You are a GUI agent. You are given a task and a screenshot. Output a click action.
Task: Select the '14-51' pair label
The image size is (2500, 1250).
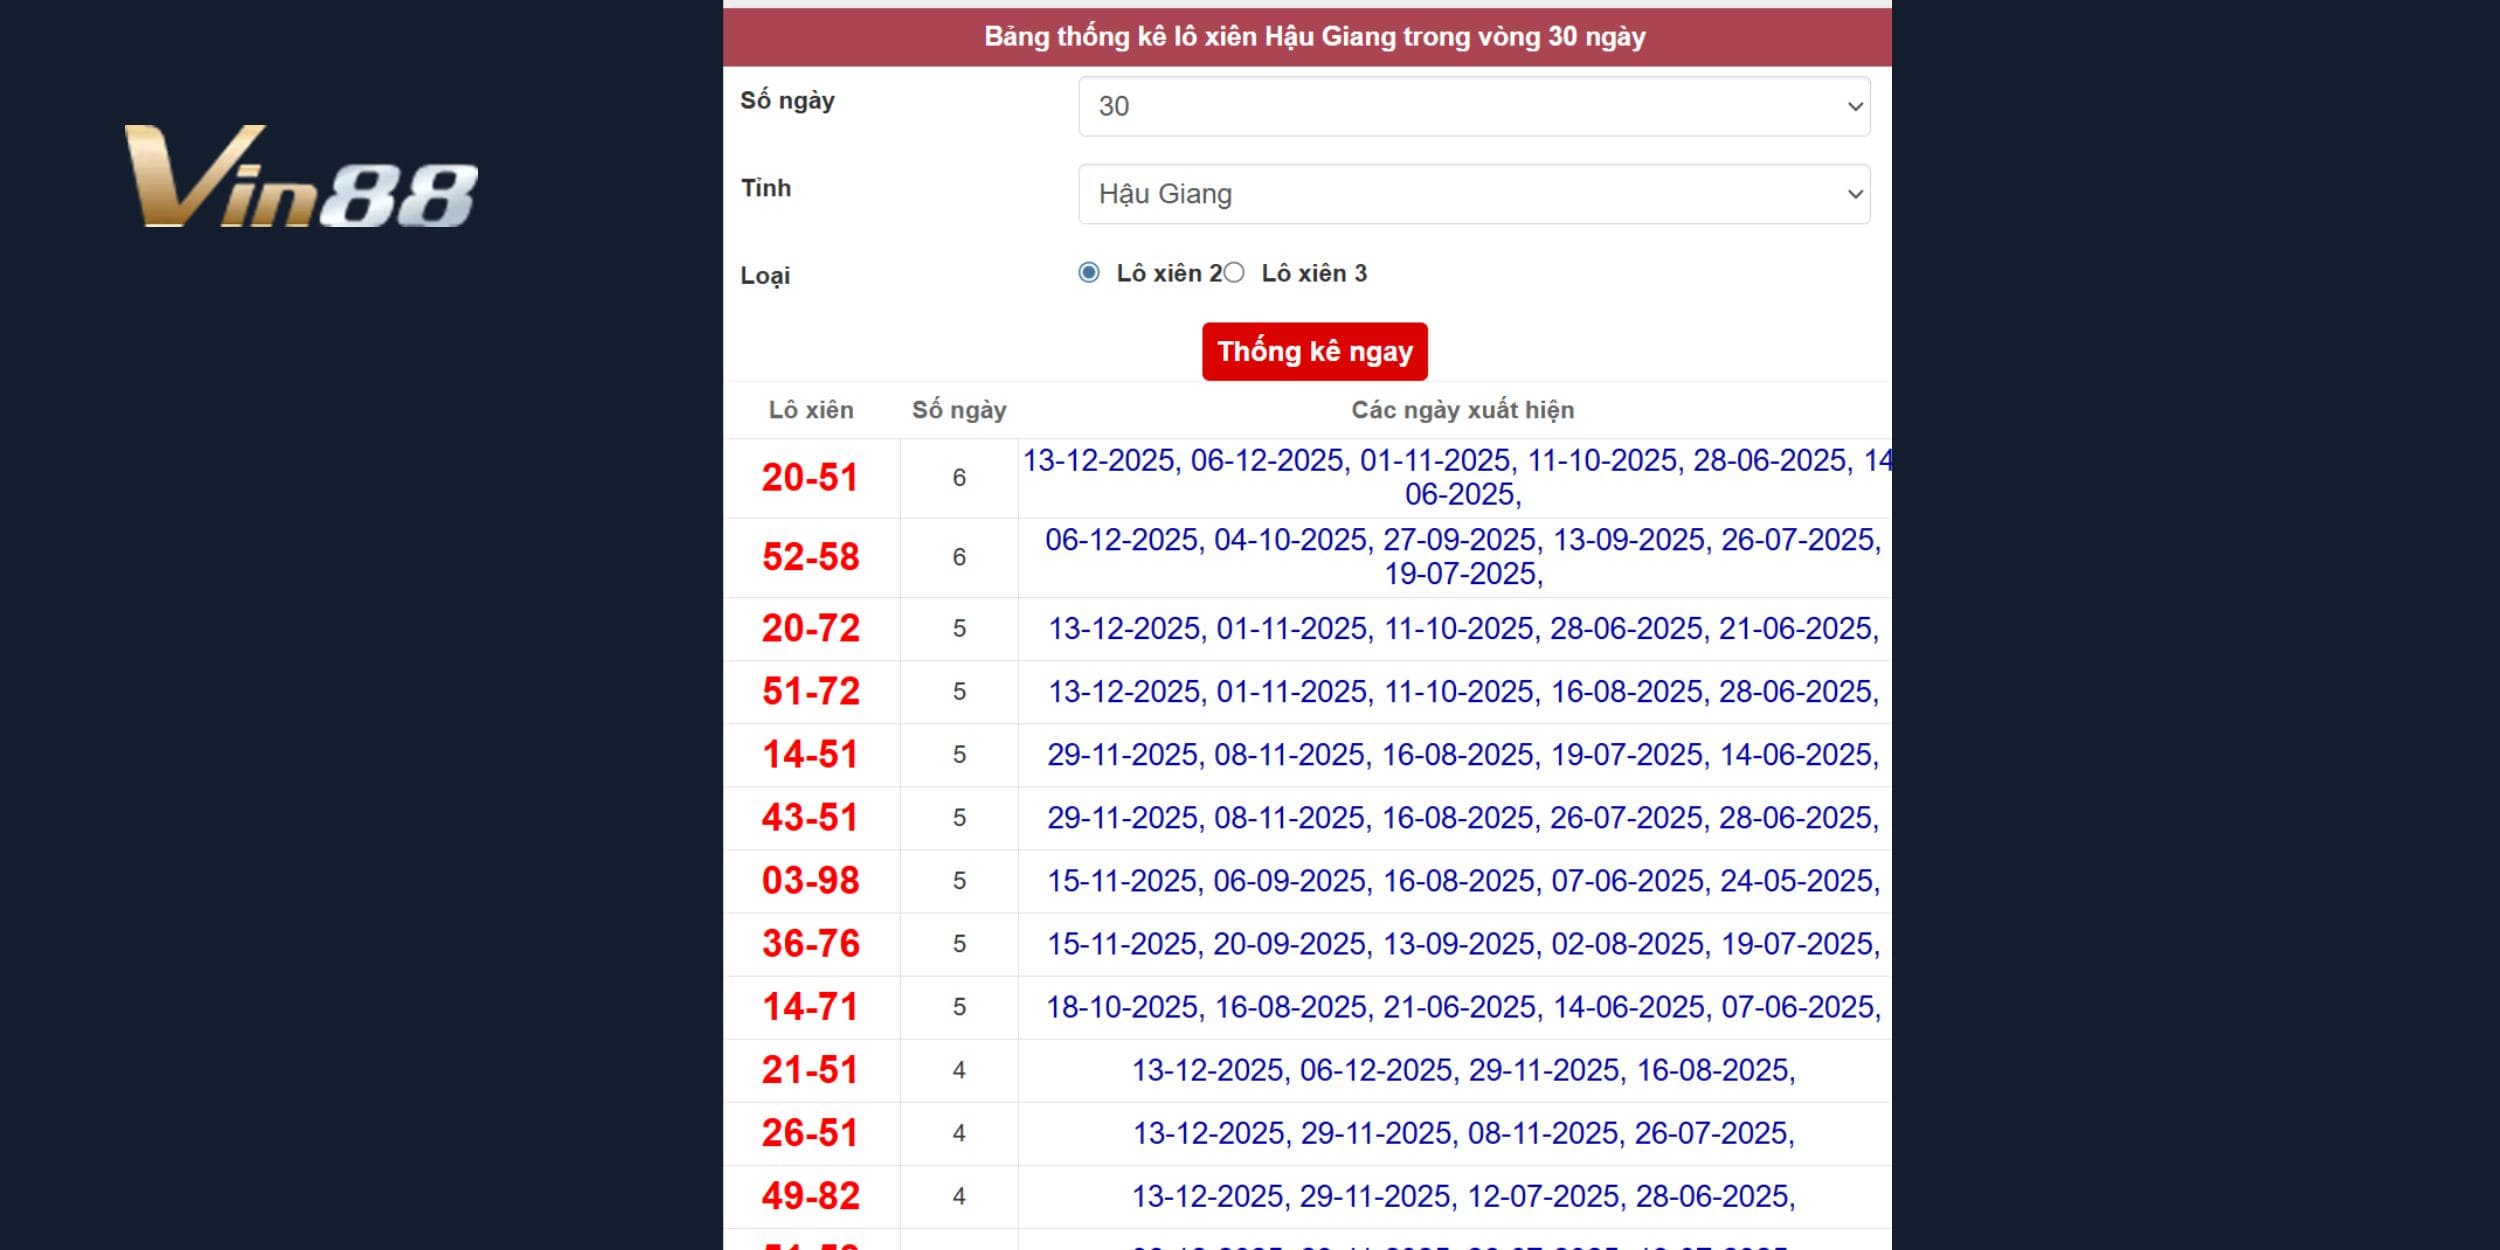pyautogui.click(x=811, y=754)
